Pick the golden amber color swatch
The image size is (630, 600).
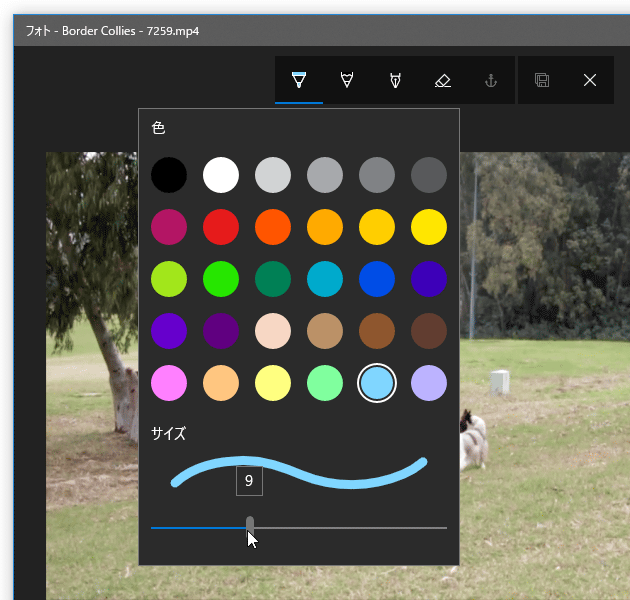377,227
